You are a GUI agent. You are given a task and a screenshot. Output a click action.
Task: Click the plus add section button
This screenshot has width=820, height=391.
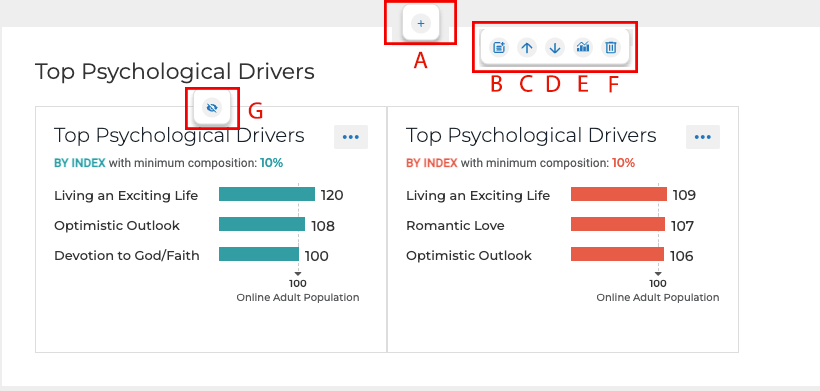pyautogui.click(x=421, y=24)
